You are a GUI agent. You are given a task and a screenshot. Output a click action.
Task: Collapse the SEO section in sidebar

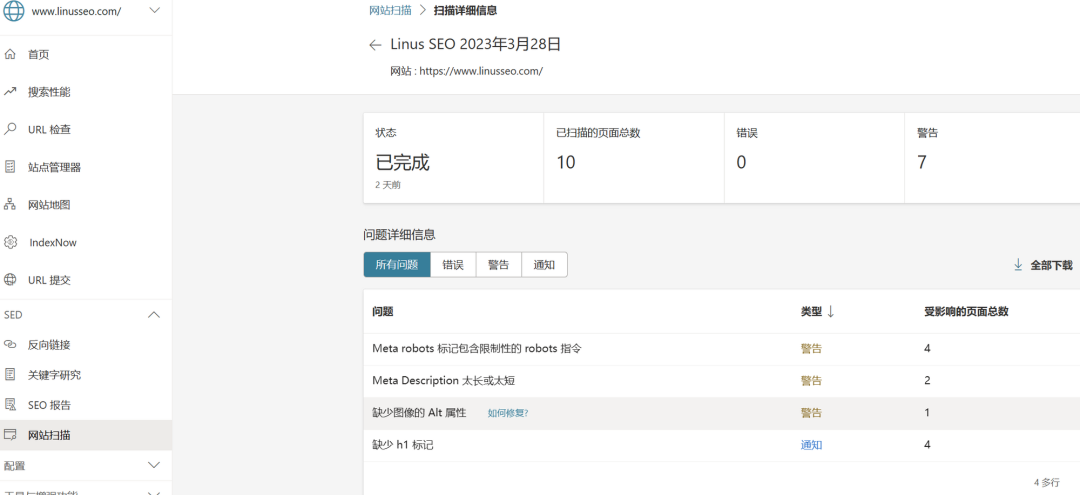(x=154, y=315)
